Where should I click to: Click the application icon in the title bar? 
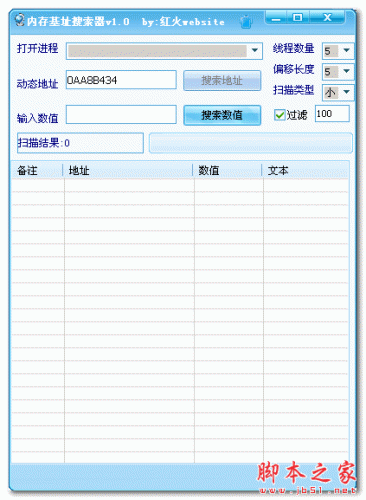click(20, 20)
